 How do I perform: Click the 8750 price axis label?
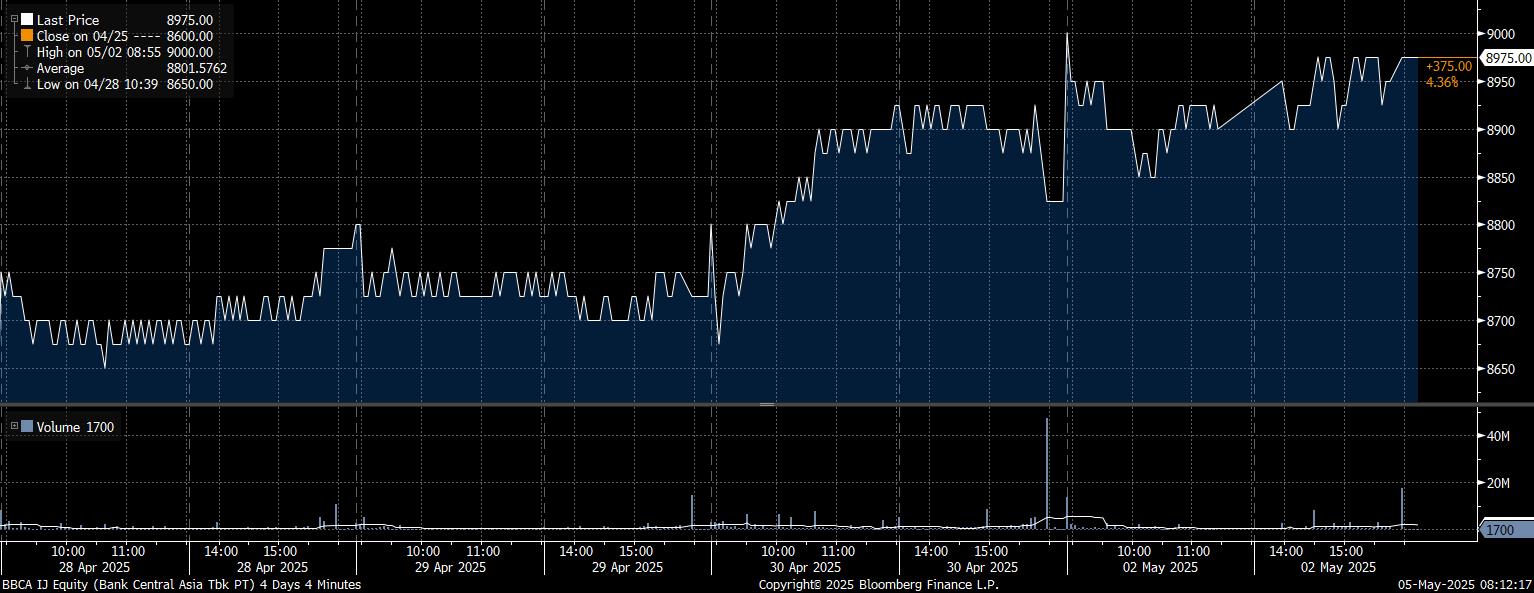1502,274
